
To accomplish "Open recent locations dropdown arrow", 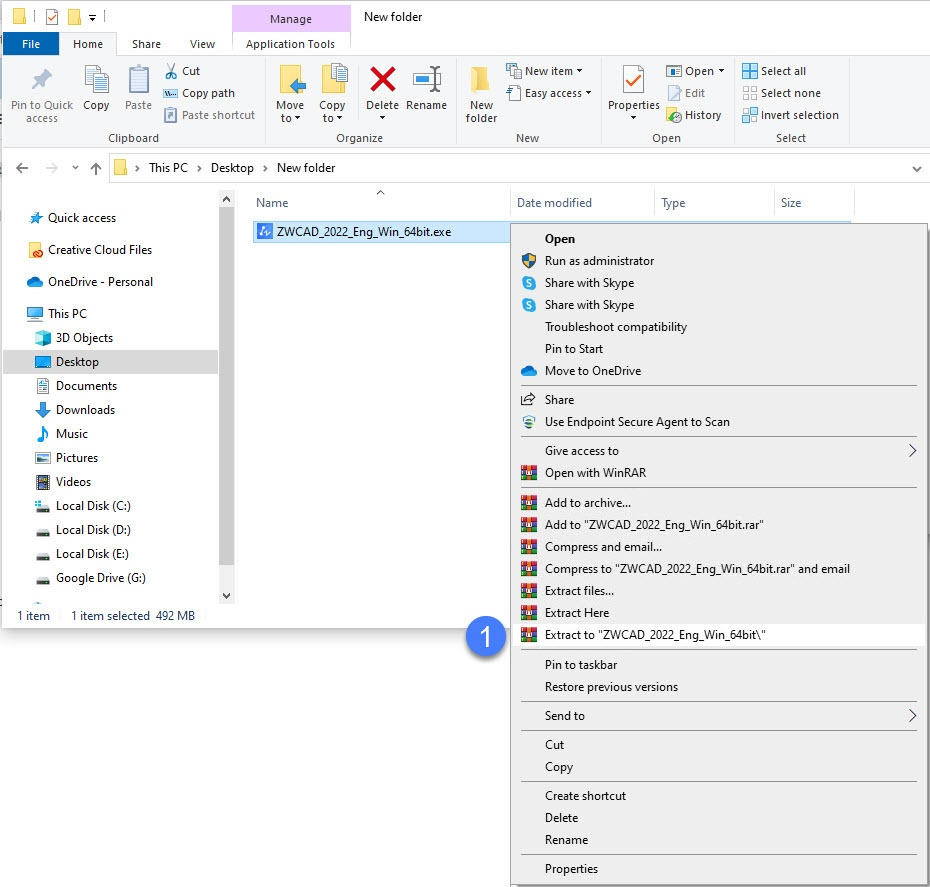I will click(75, 168).
